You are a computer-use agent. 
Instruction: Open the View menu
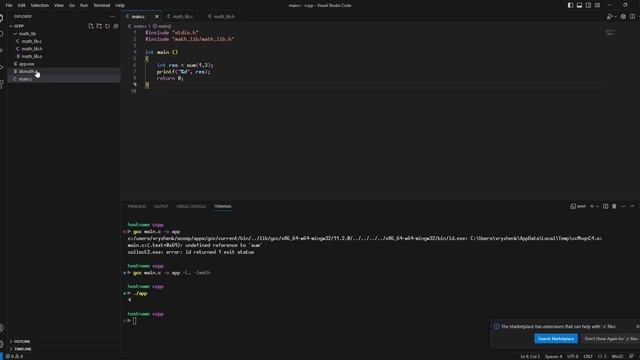(59, 5)
